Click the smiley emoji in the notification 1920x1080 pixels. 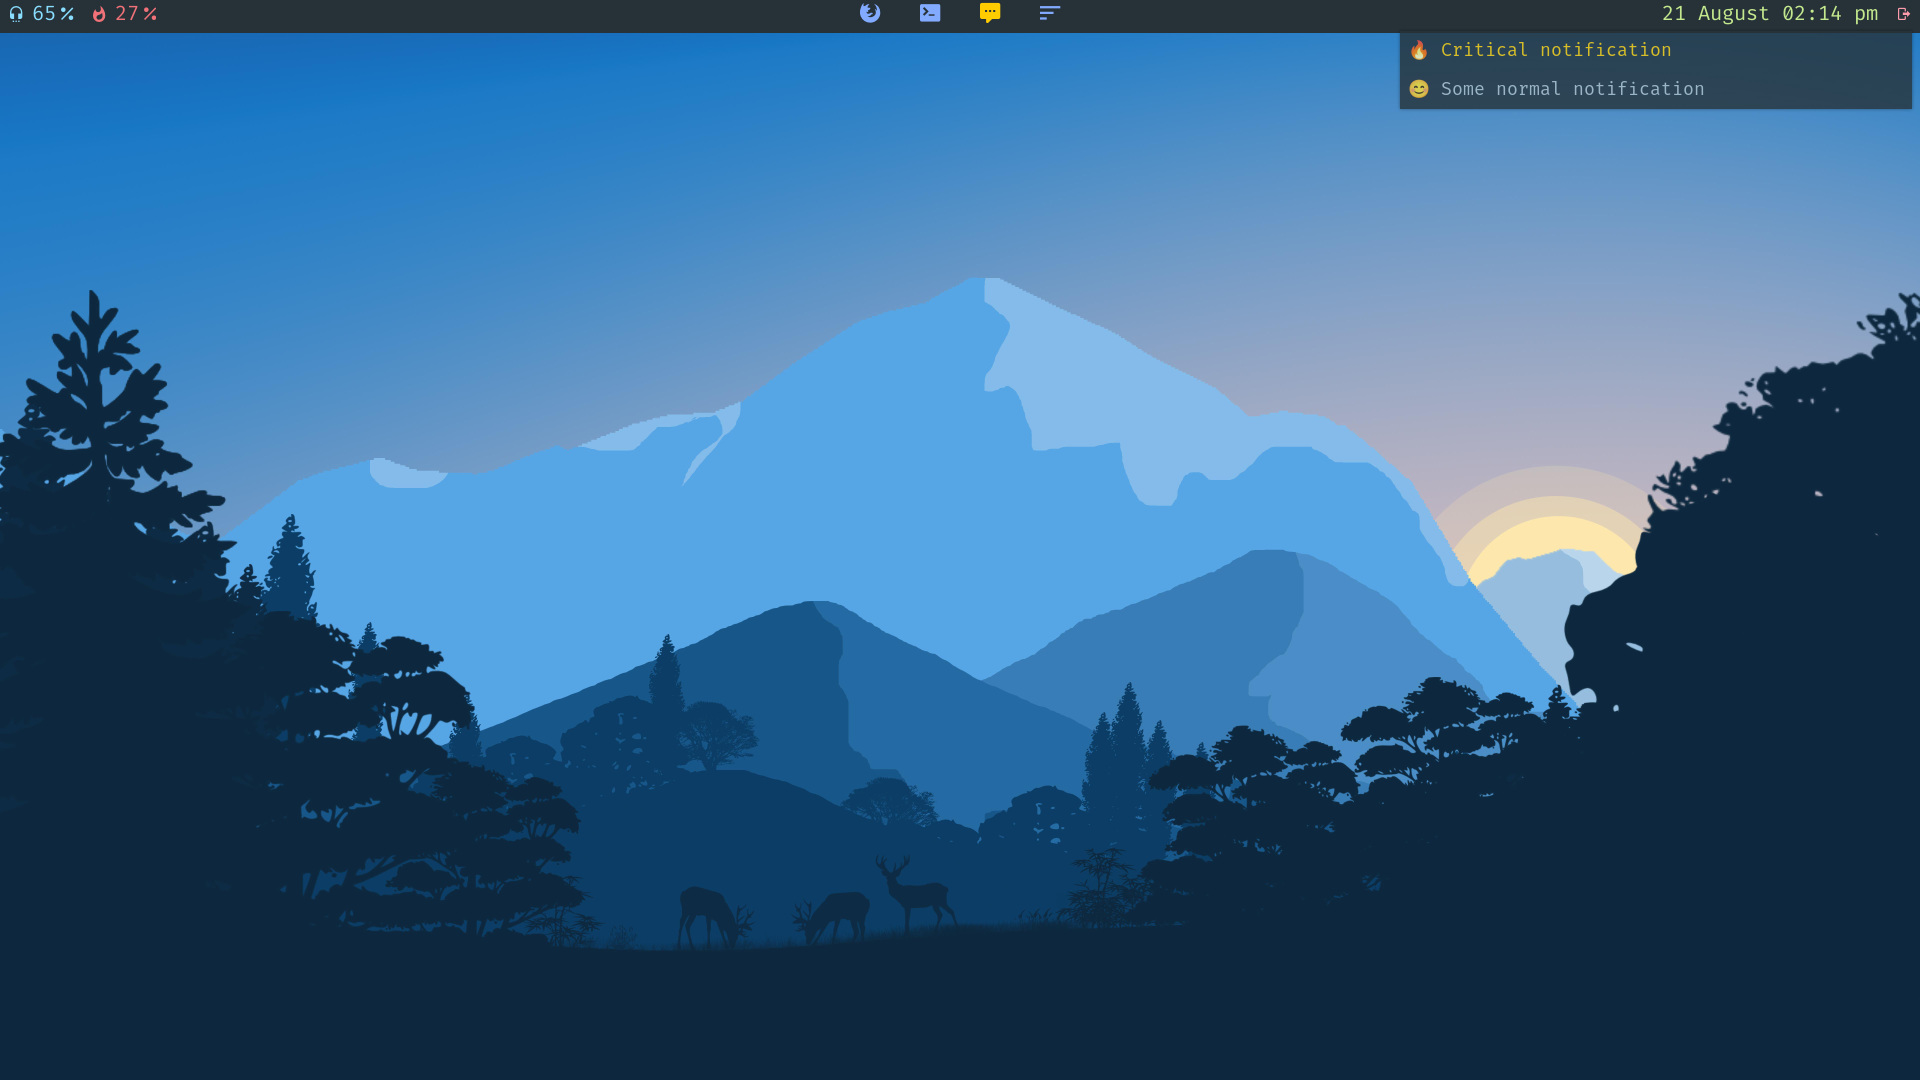pos(1419,89)
